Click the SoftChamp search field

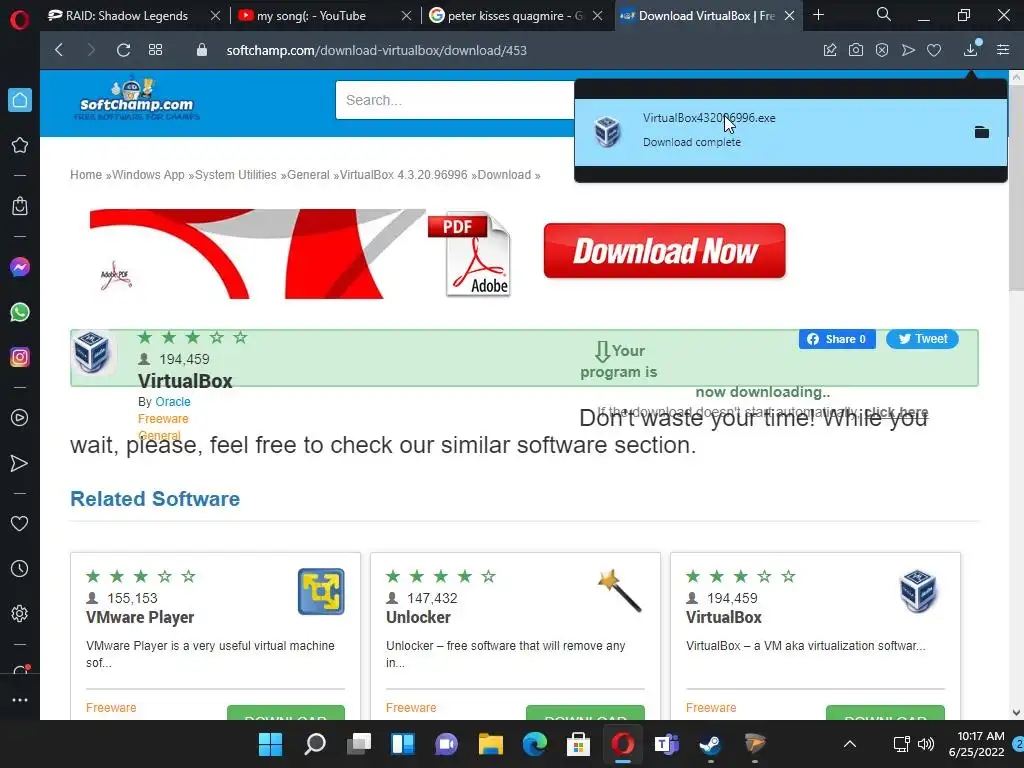click(455, 100)
